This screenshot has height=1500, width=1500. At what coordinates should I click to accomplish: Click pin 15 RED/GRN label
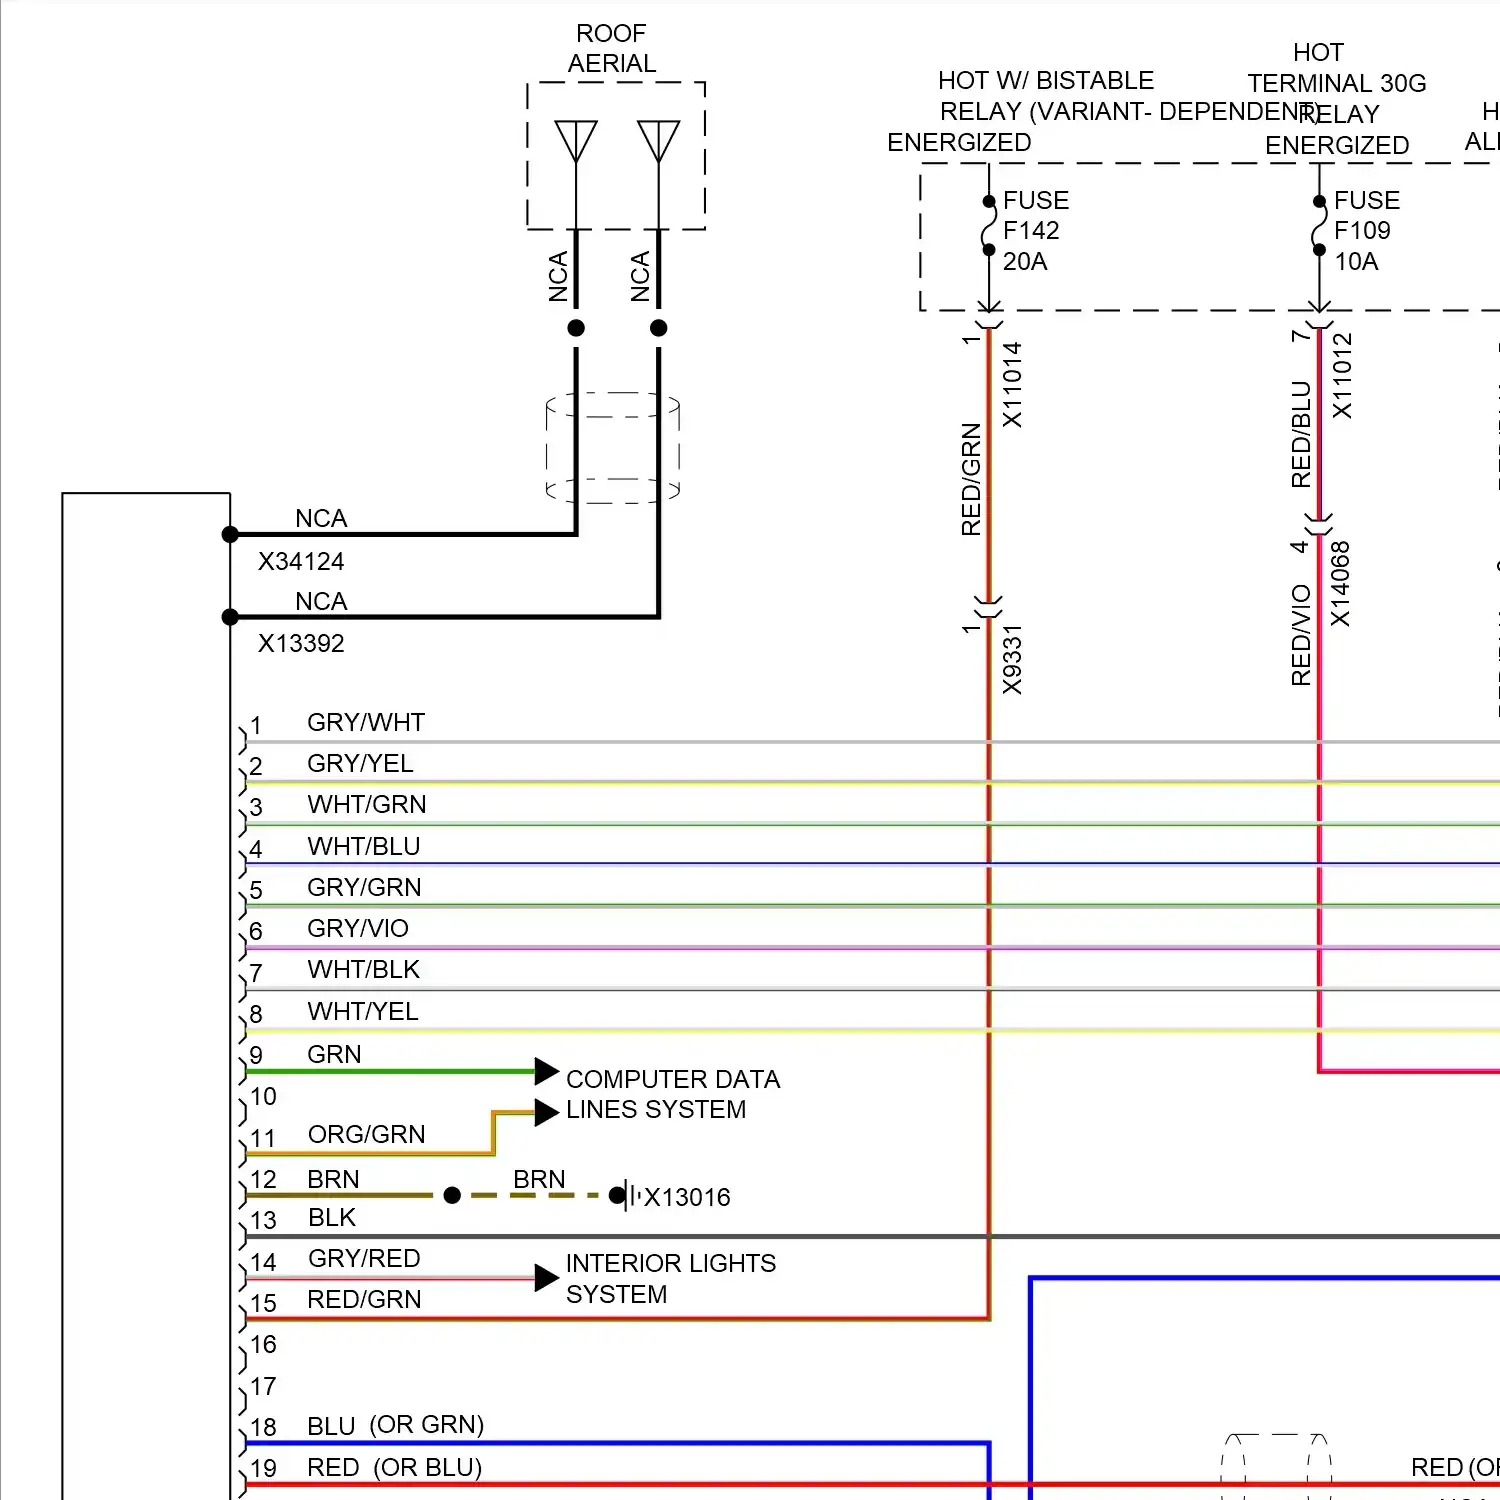click(364, 1299)
